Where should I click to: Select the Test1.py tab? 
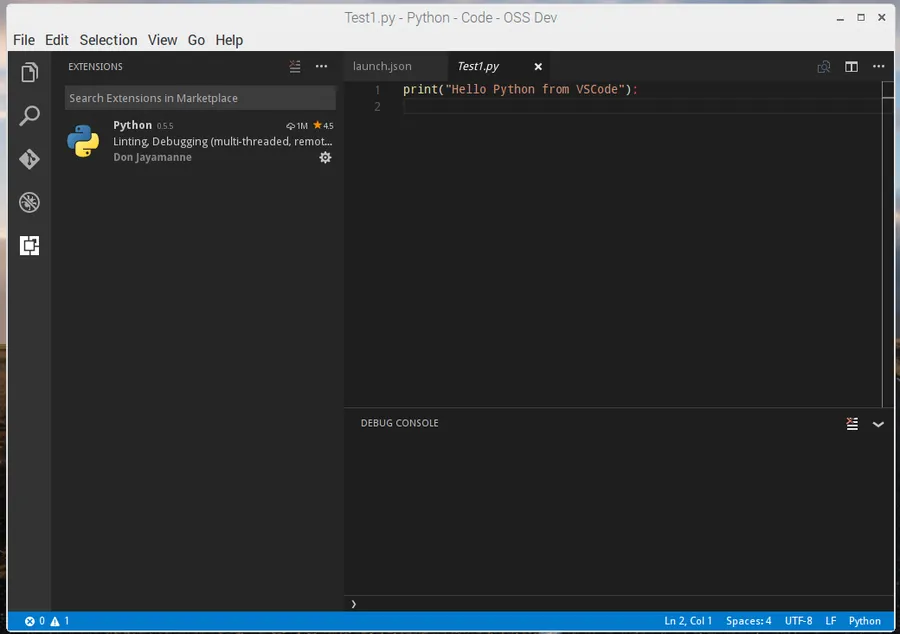point(478,67)
